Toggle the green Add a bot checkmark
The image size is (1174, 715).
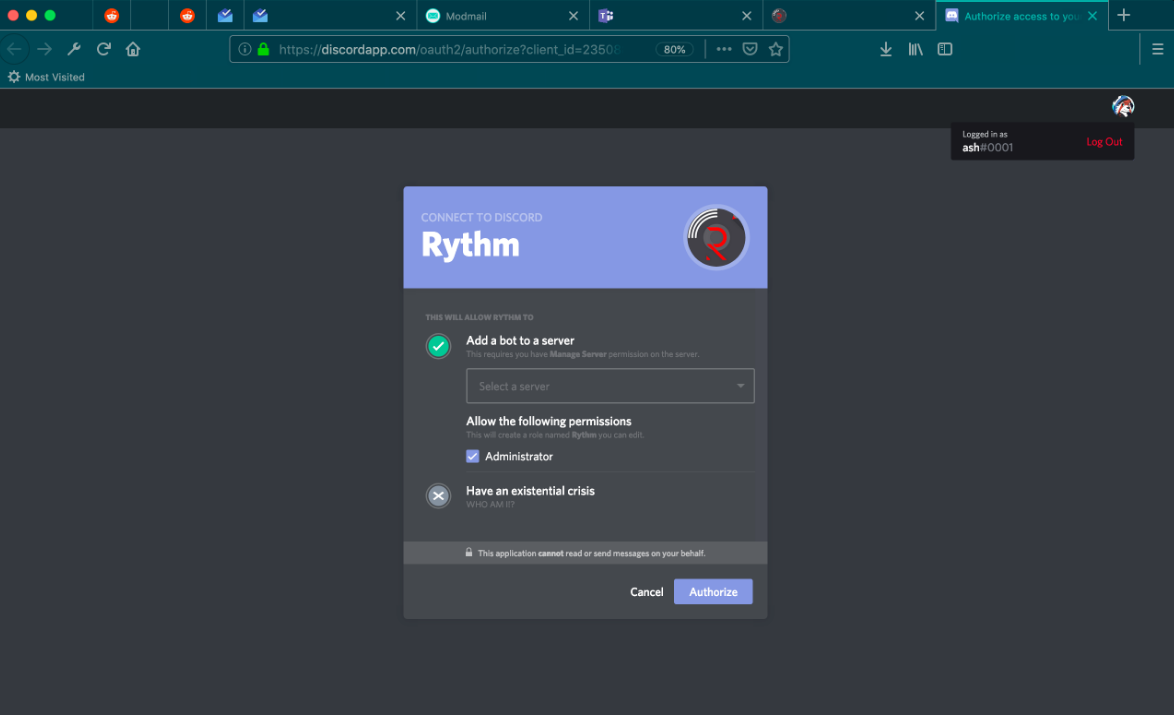coord(438,346)
